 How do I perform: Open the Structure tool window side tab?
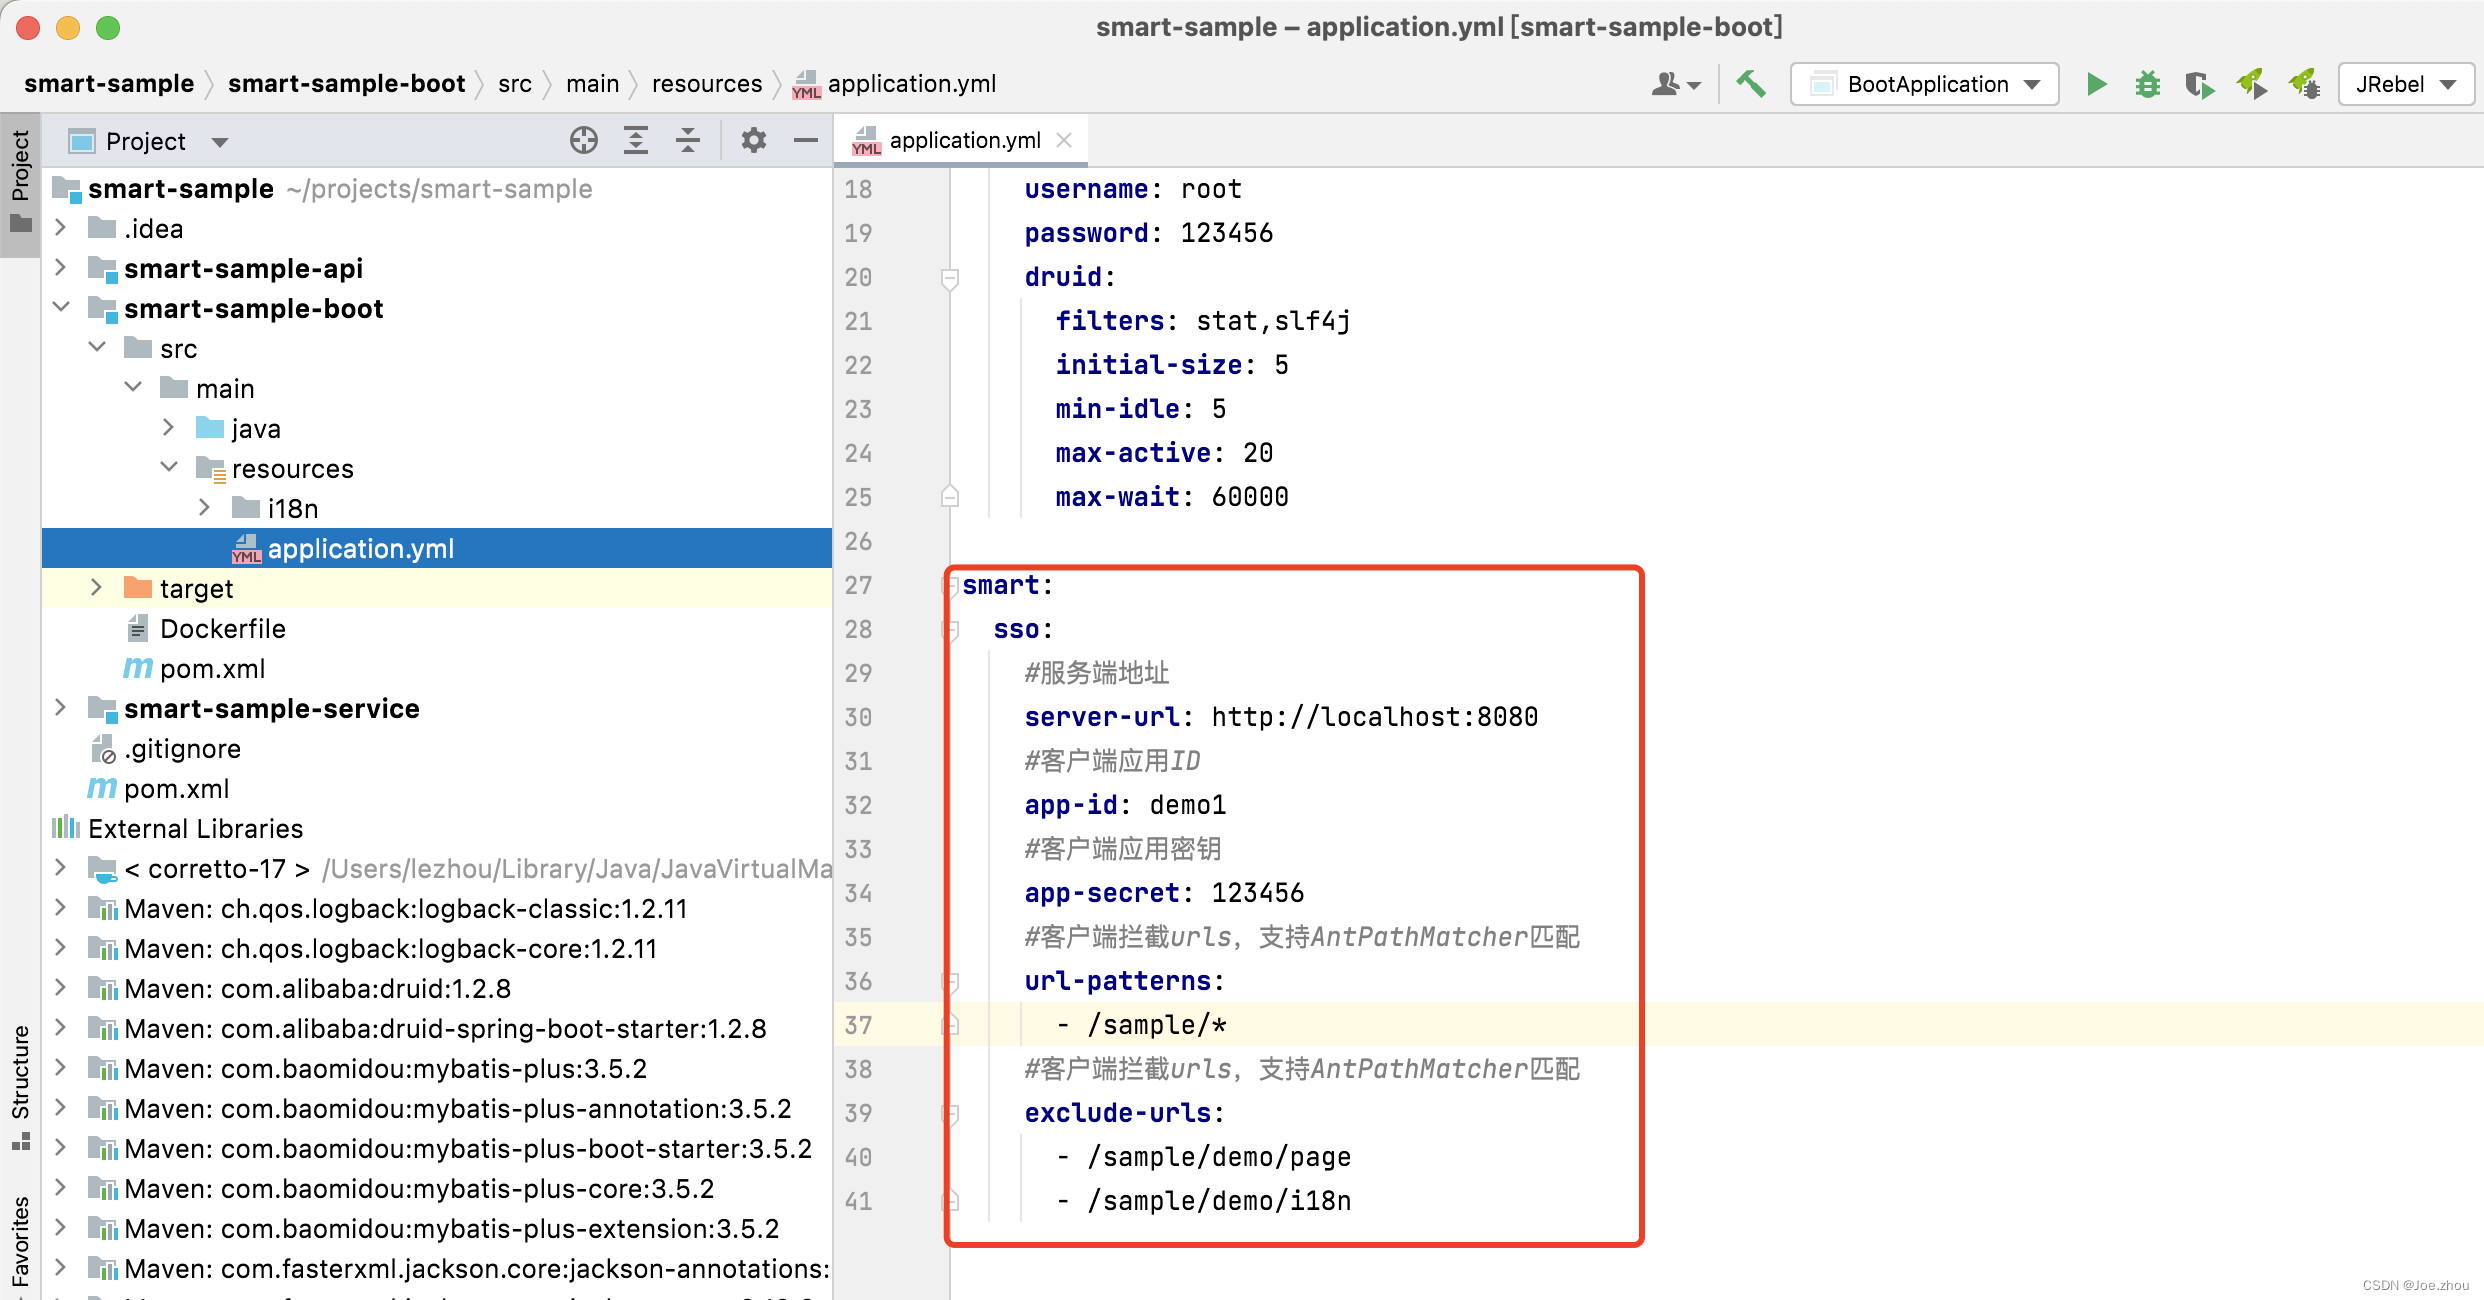coord(20,1085)
